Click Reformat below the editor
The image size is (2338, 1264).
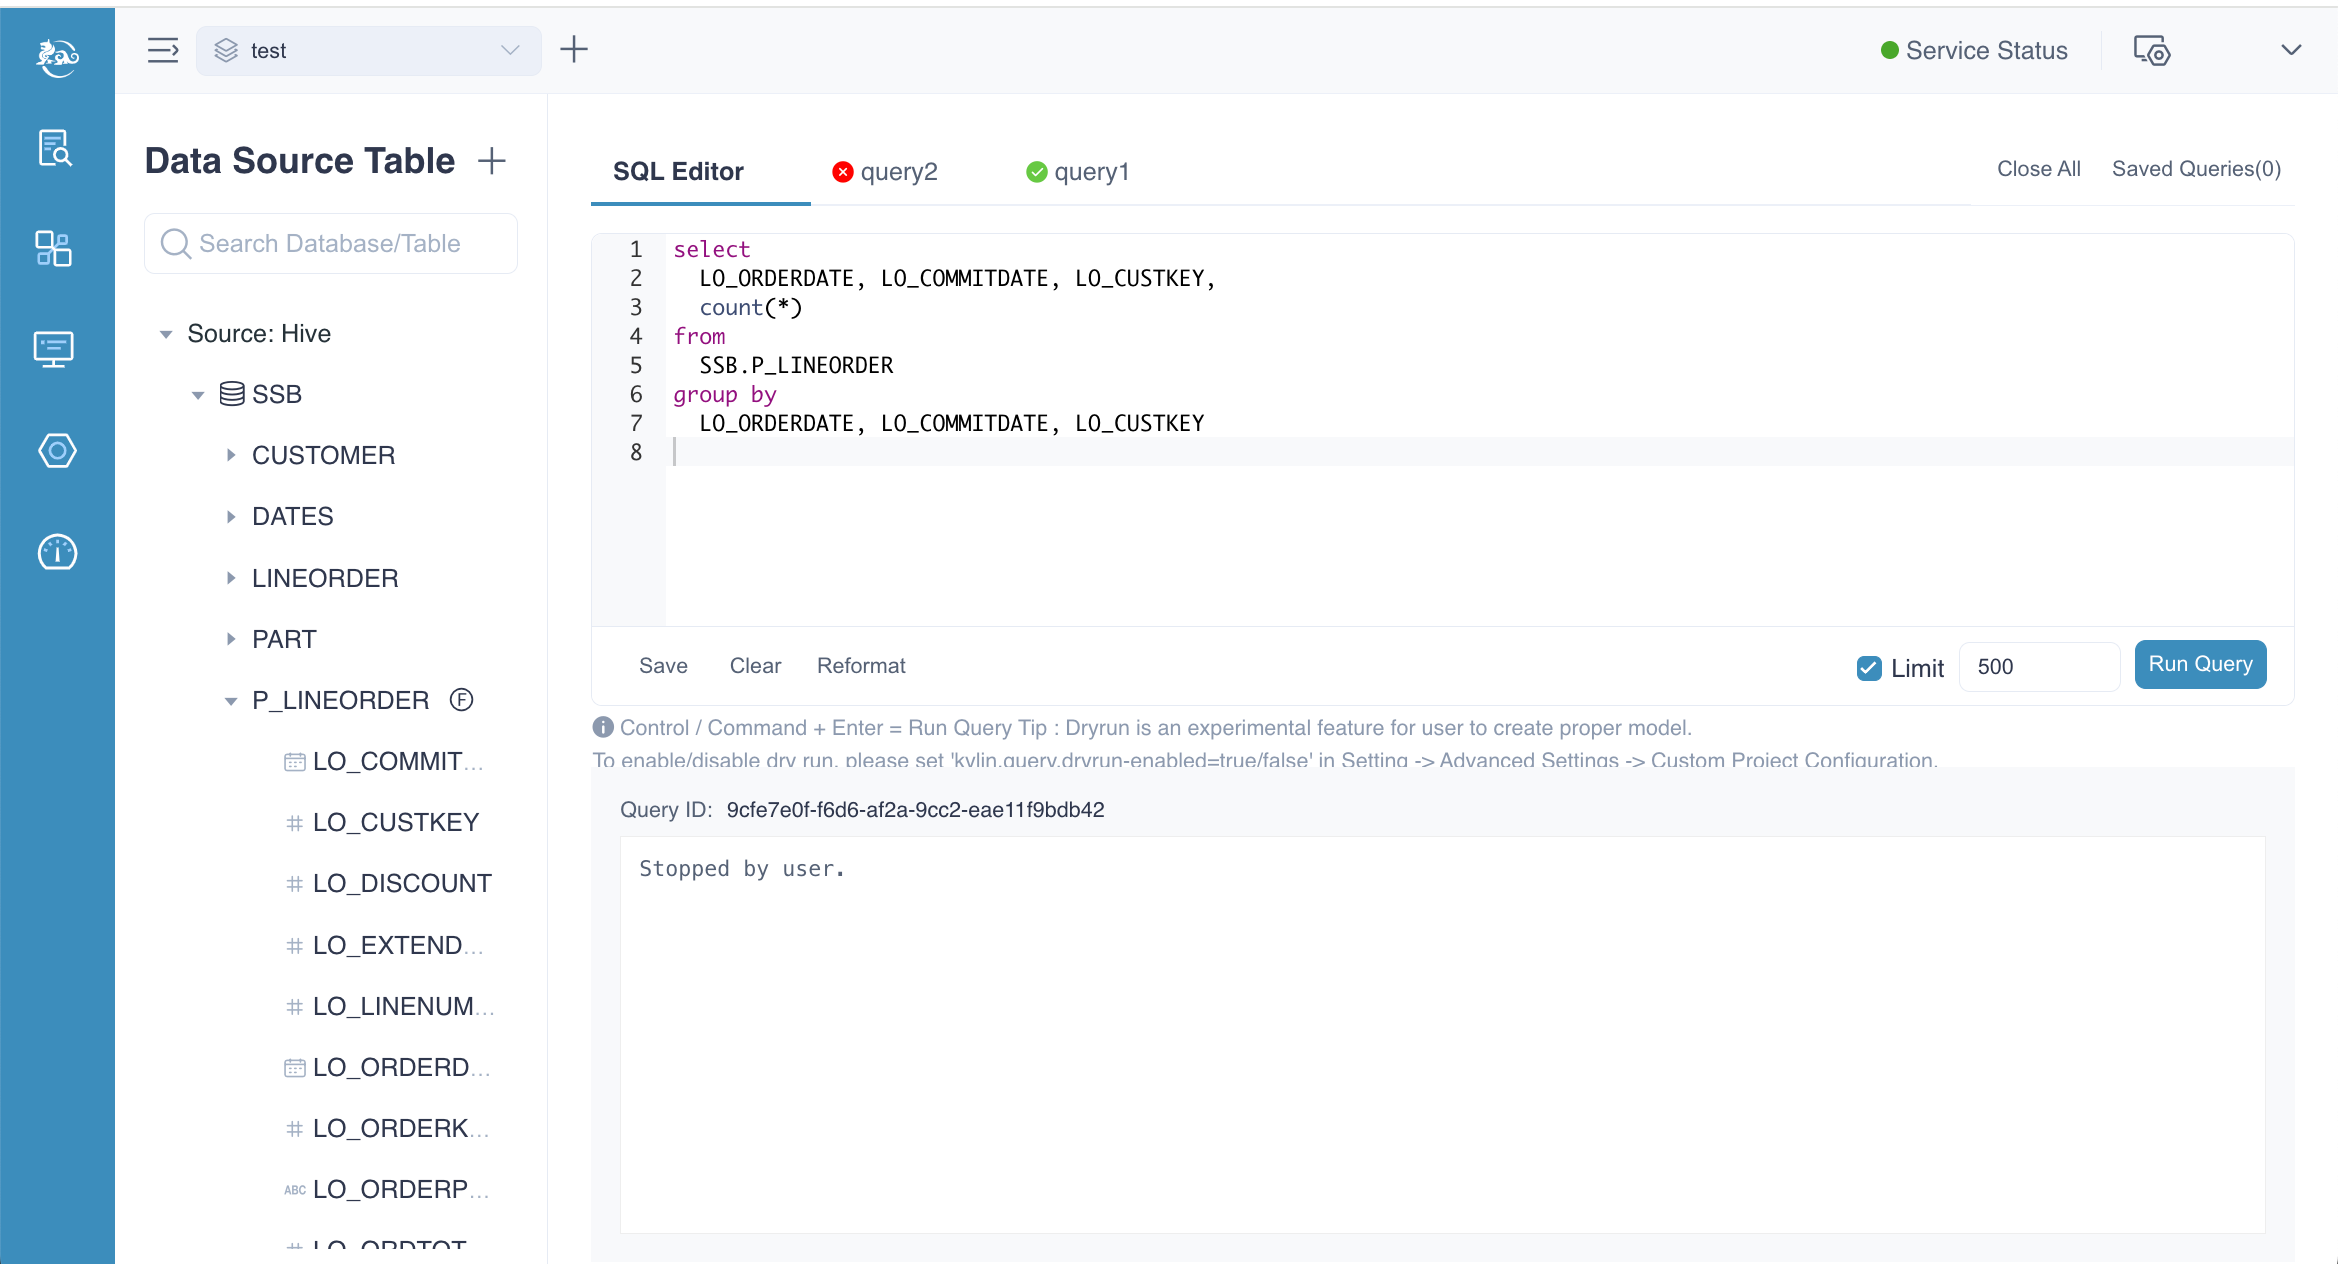coord(860,666)
